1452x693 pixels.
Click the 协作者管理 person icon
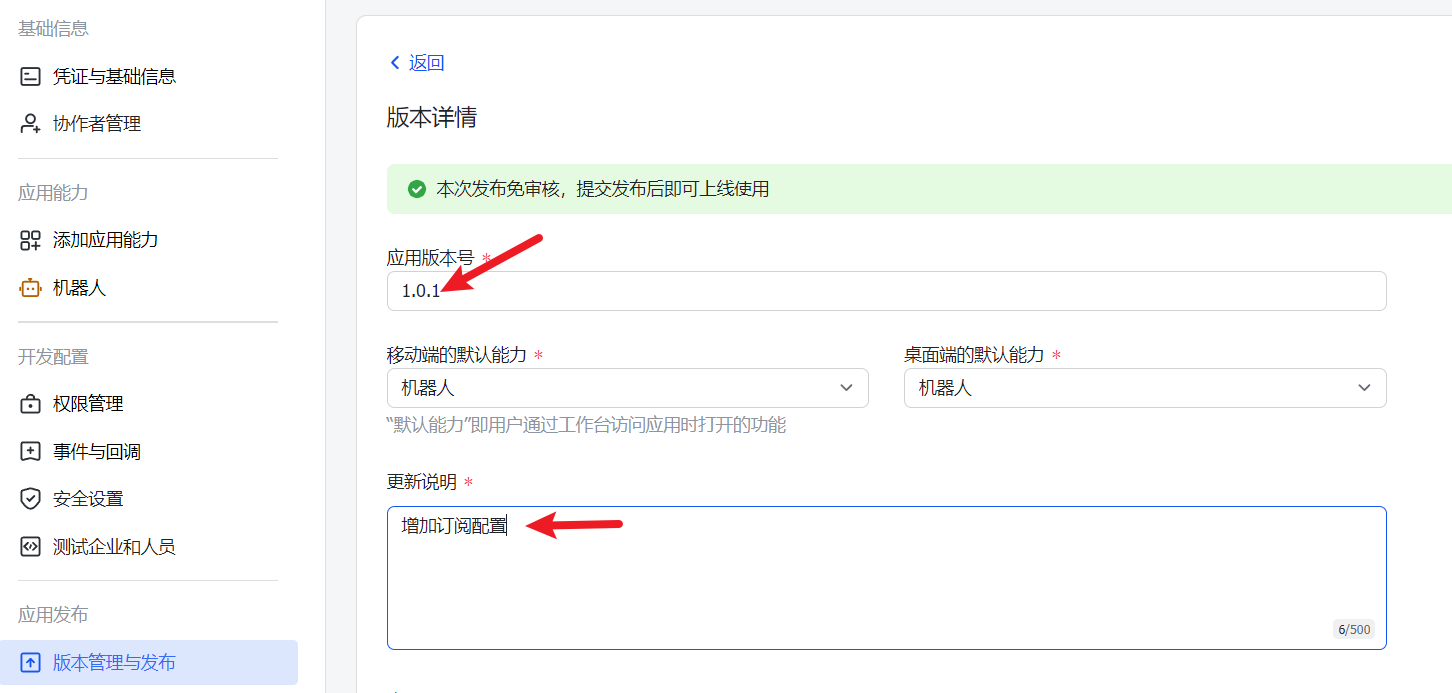30,124
